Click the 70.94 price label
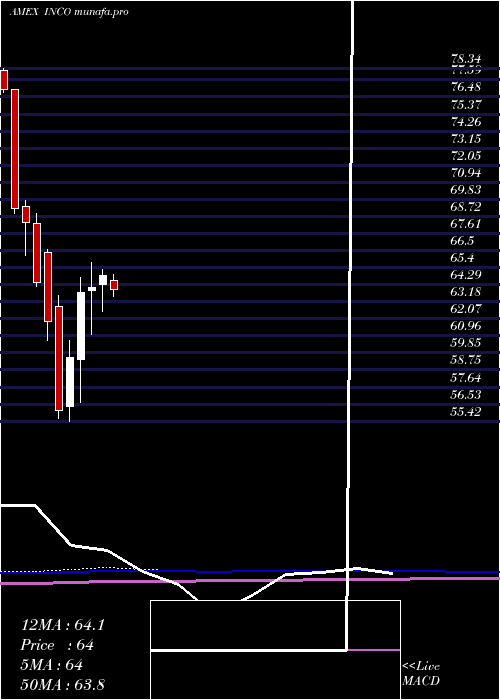Viewport: 500px width, 700px height. (466, 173)
